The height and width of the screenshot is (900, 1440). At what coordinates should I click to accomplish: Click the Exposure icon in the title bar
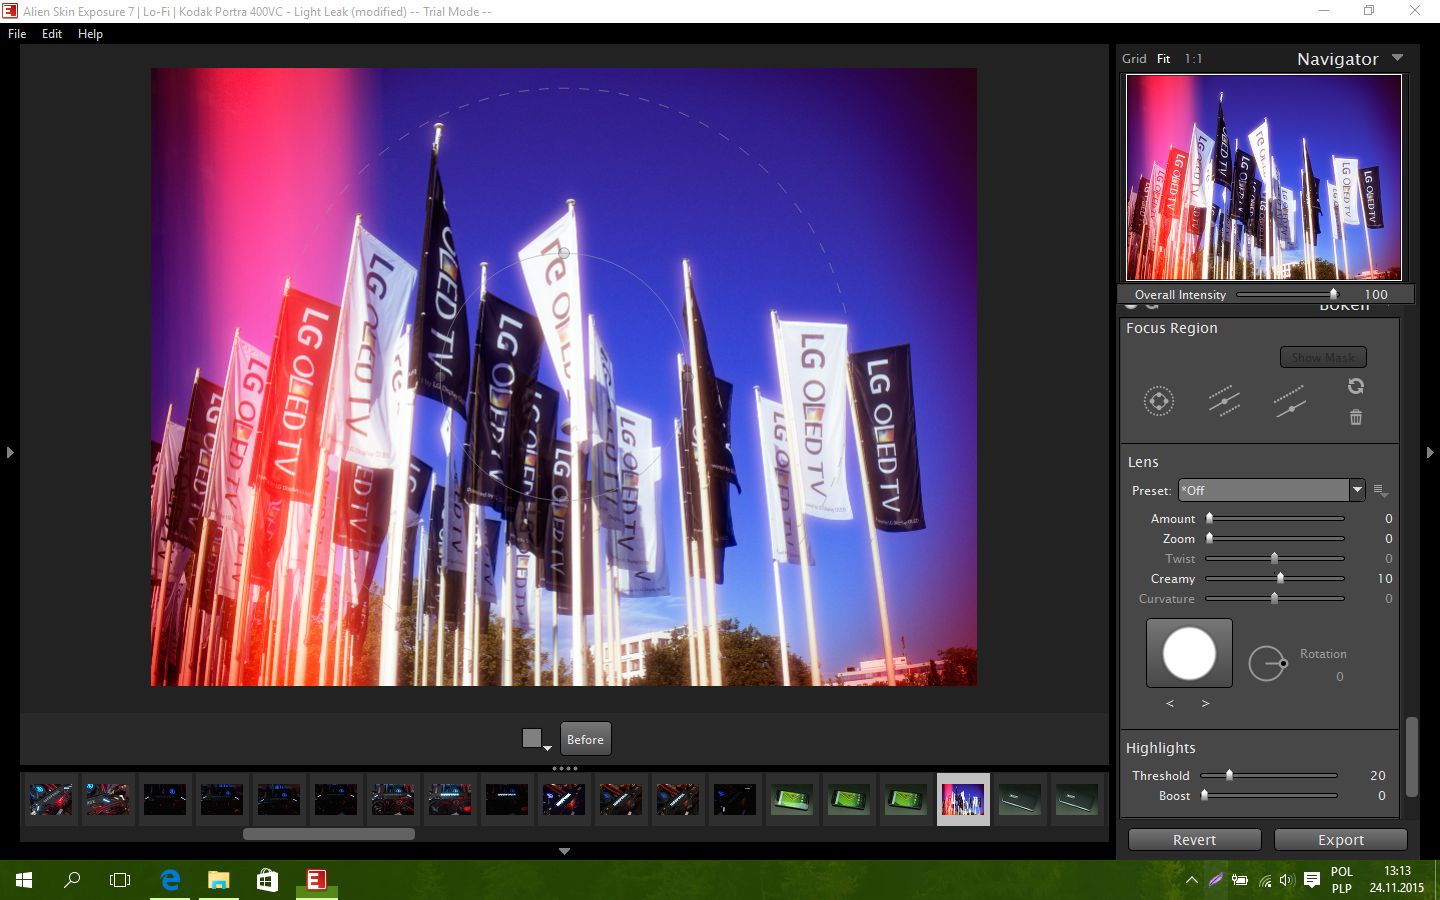9,11
